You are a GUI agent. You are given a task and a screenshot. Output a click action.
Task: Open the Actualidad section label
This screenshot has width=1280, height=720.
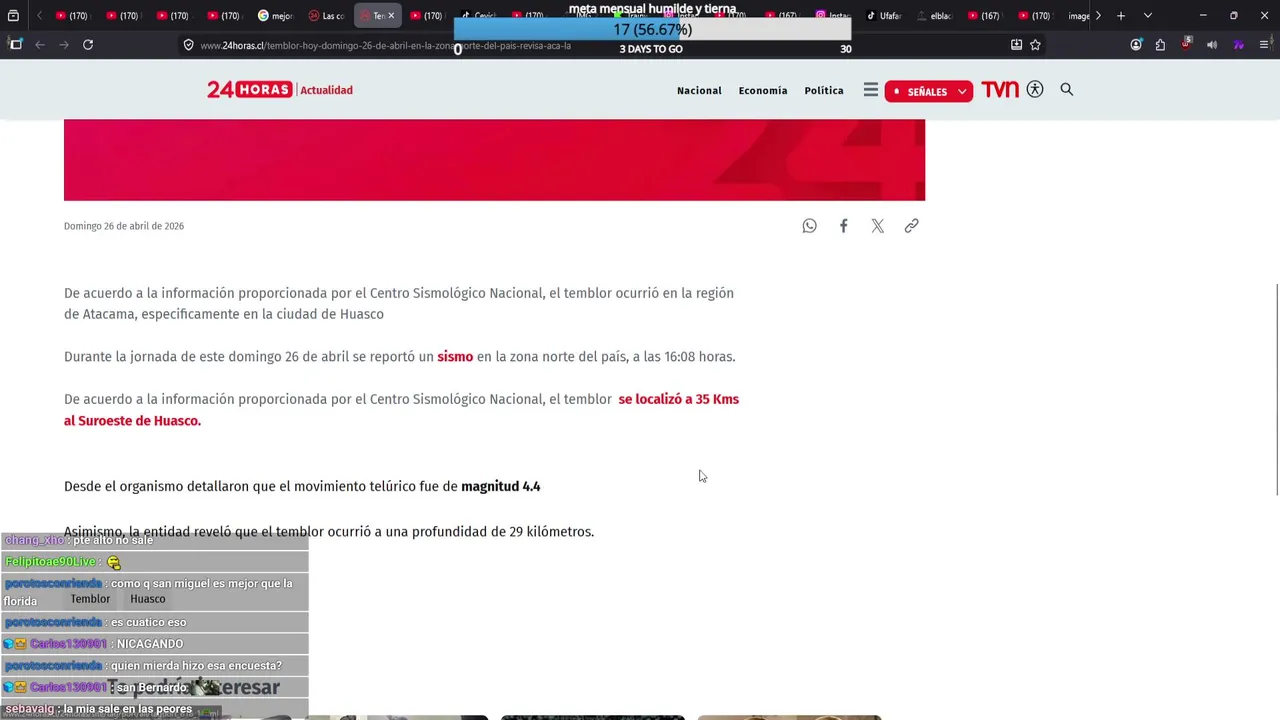coord(327,90)
